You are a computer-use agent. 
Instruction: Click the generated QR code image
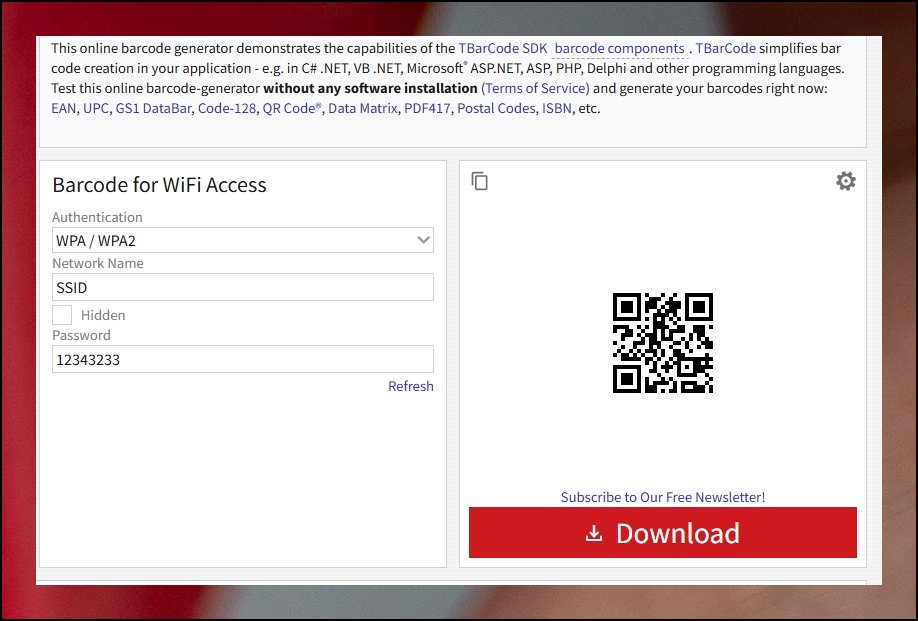(663, 343)
